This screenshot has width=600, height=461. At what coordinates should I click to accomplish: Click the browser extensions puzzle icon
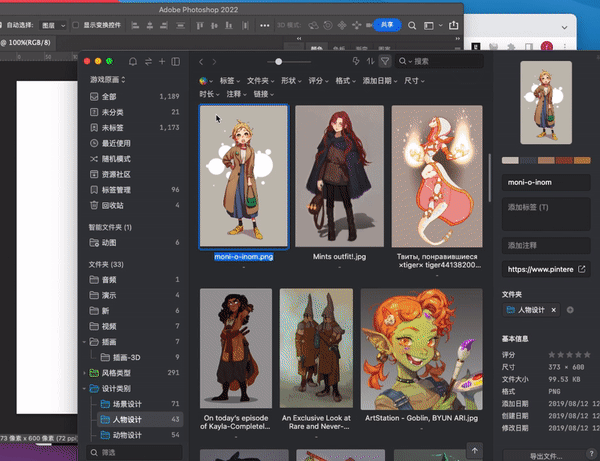coord(511,46)
